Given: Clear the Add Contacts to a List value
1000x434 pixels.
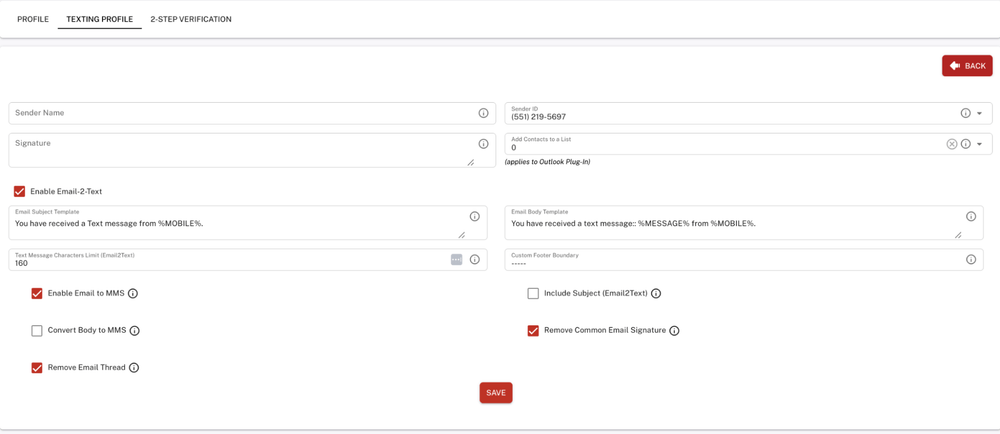Looking at the screenshot, I should point(952,144).
